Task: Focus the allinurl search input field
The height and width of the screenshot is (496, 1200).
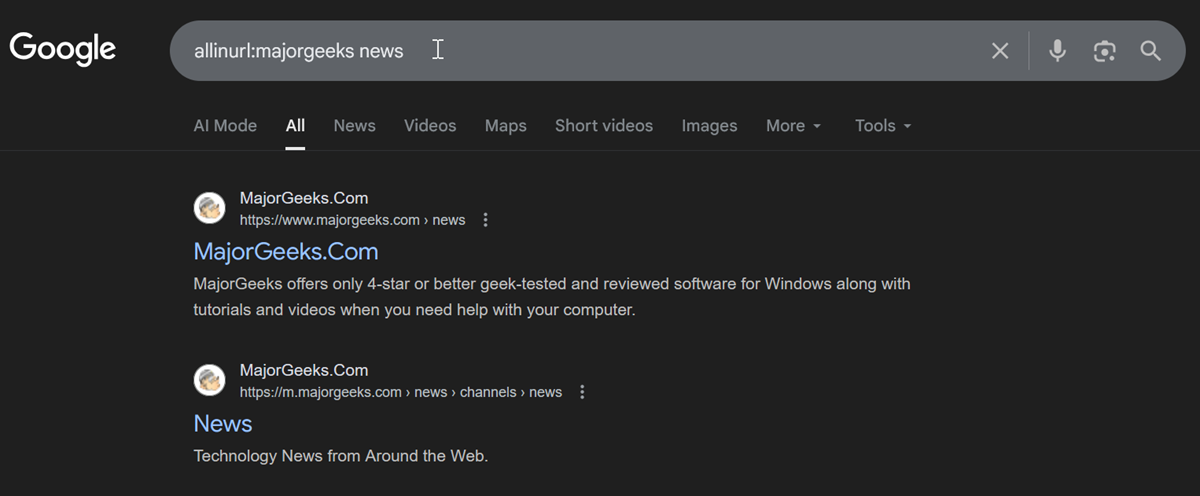Action: 600,51
